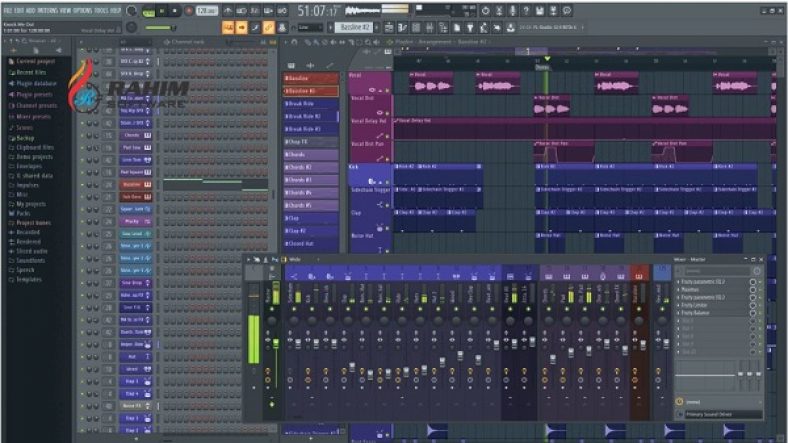Open the Bassline #2 pattern selector

coord(354,28)
